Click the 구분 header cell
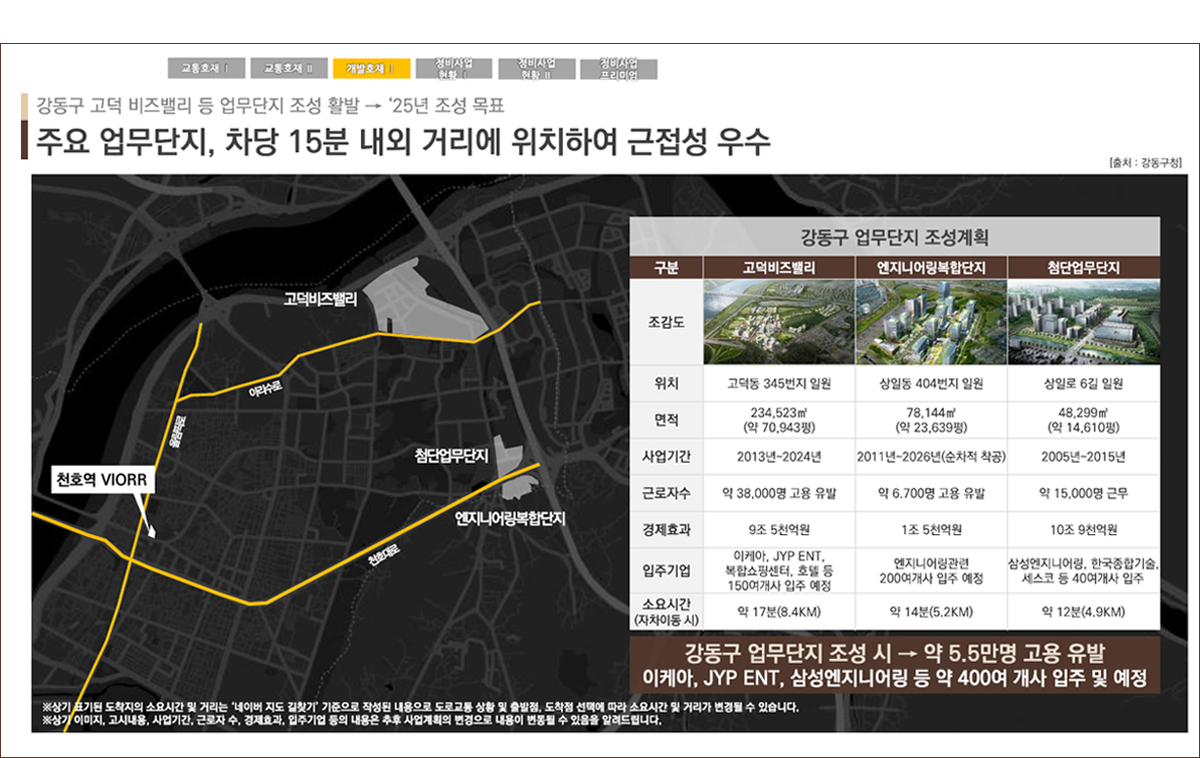The height and width of the screenshot is (758, 1200). [x=667, y=268]
